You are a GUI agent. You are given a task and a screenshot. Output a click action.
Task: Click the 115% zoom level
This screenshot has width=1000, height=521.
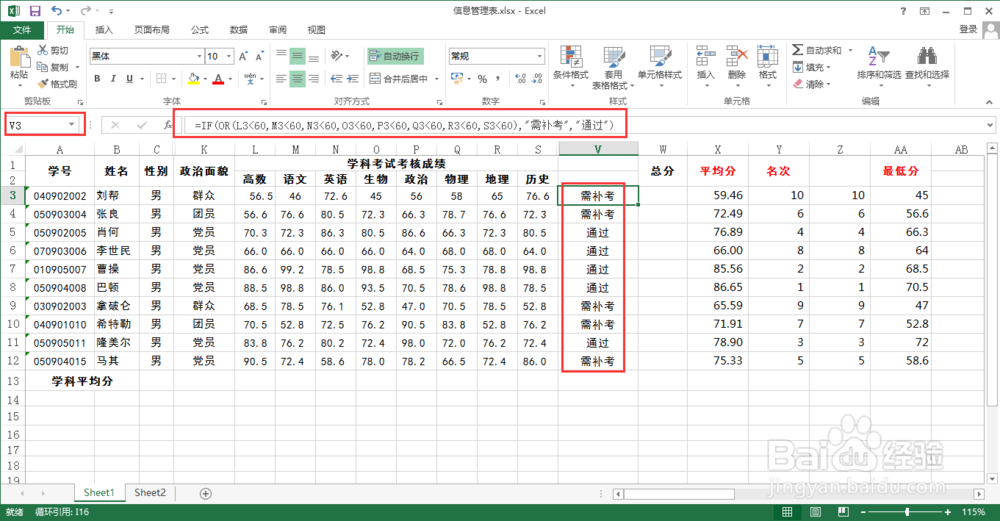pyautogui.click(x=973, y=512)
